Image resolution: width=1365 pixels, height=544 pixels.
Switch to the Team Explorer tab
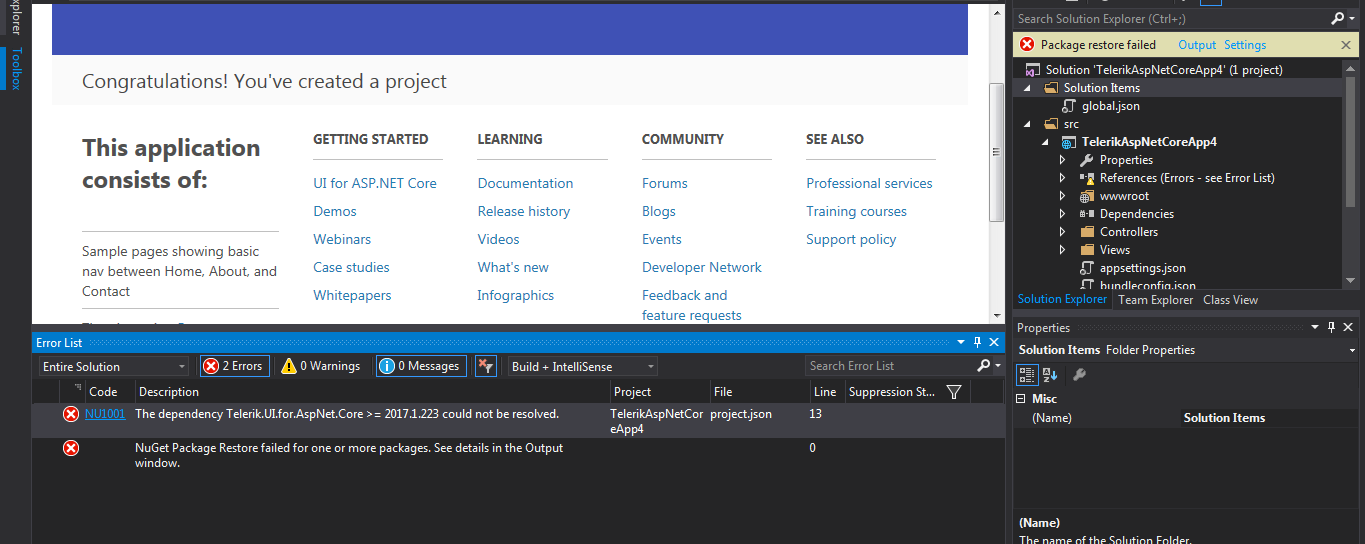coord(1155,300)
